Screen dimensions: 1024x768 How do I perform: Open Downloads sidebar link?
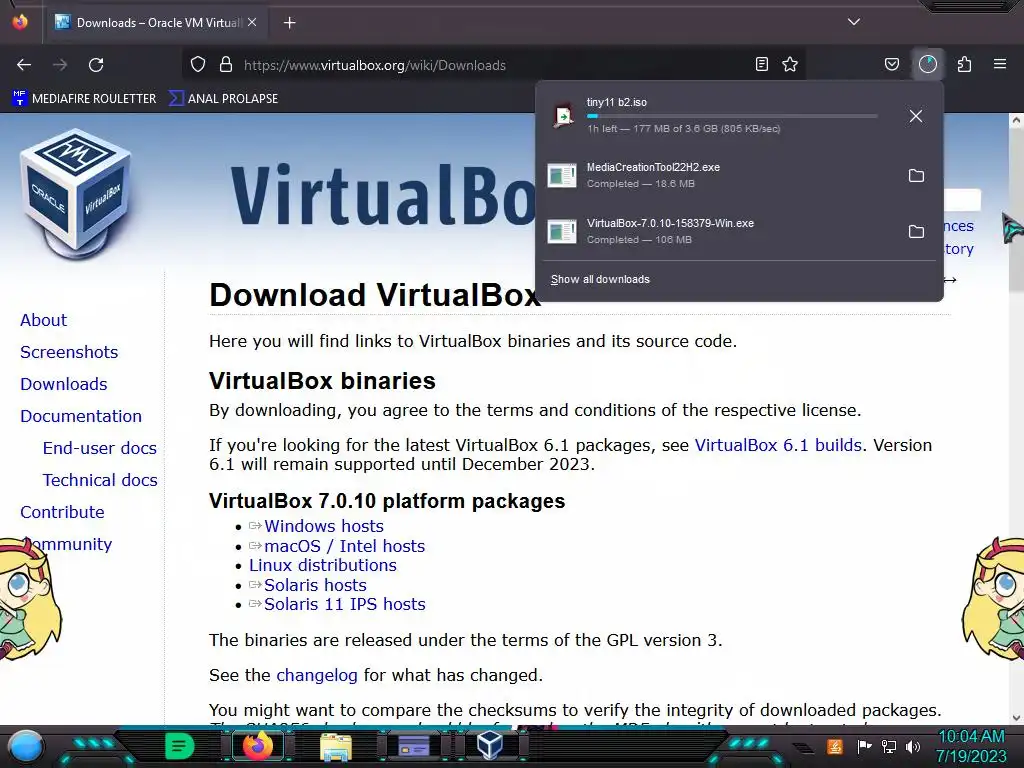pyautogui.click(x=63, y=384)
